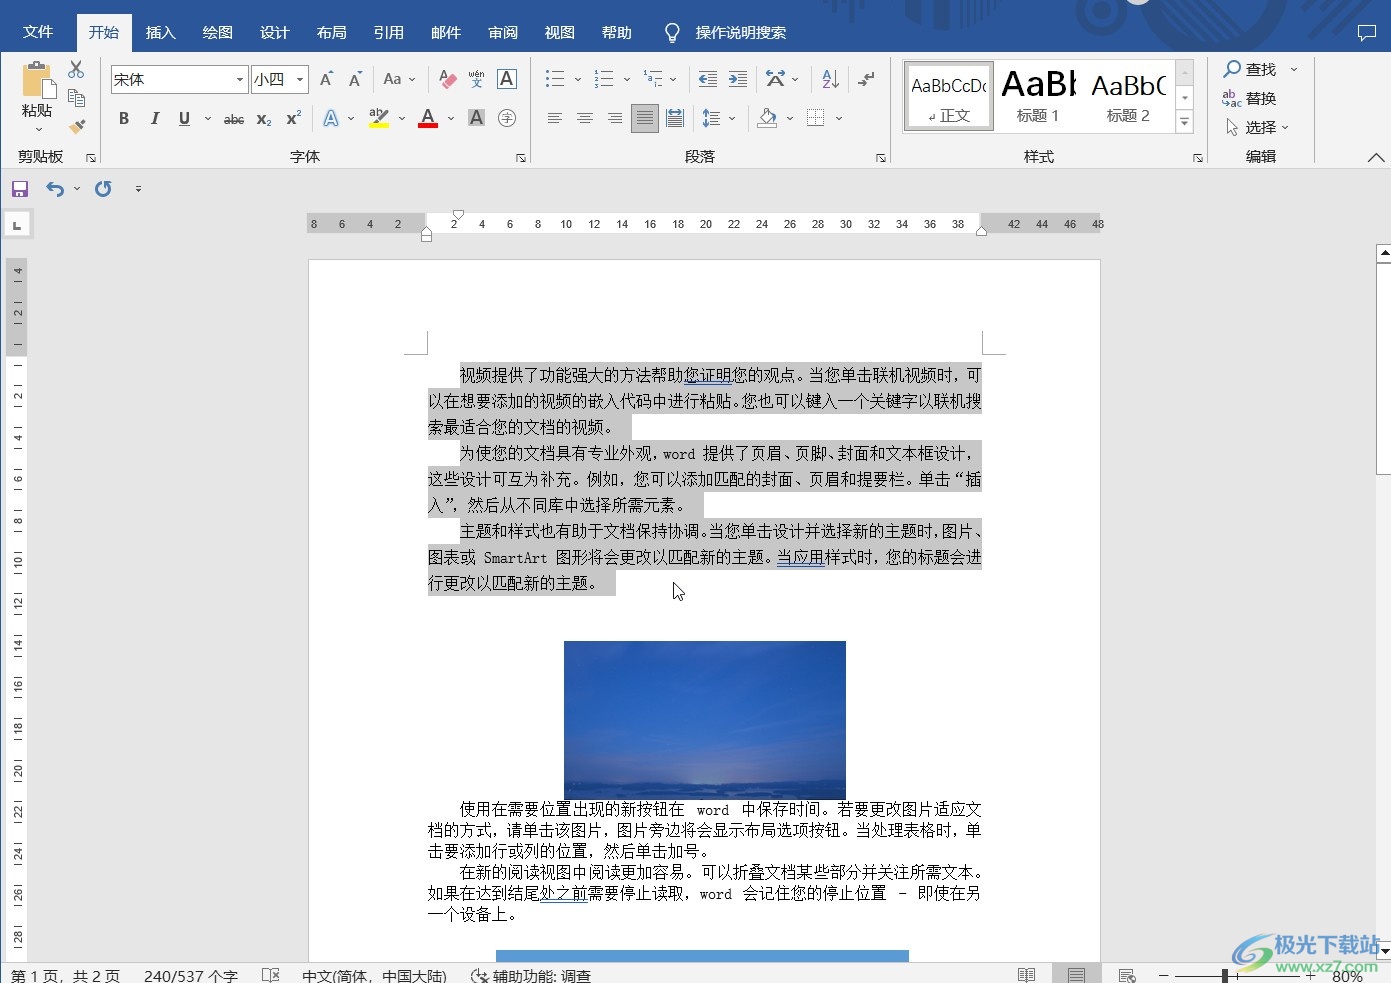Click the phonetic guide icon in Font group
The height and width of the screenshot is (983, 1391).
click(x=476, y=78)
